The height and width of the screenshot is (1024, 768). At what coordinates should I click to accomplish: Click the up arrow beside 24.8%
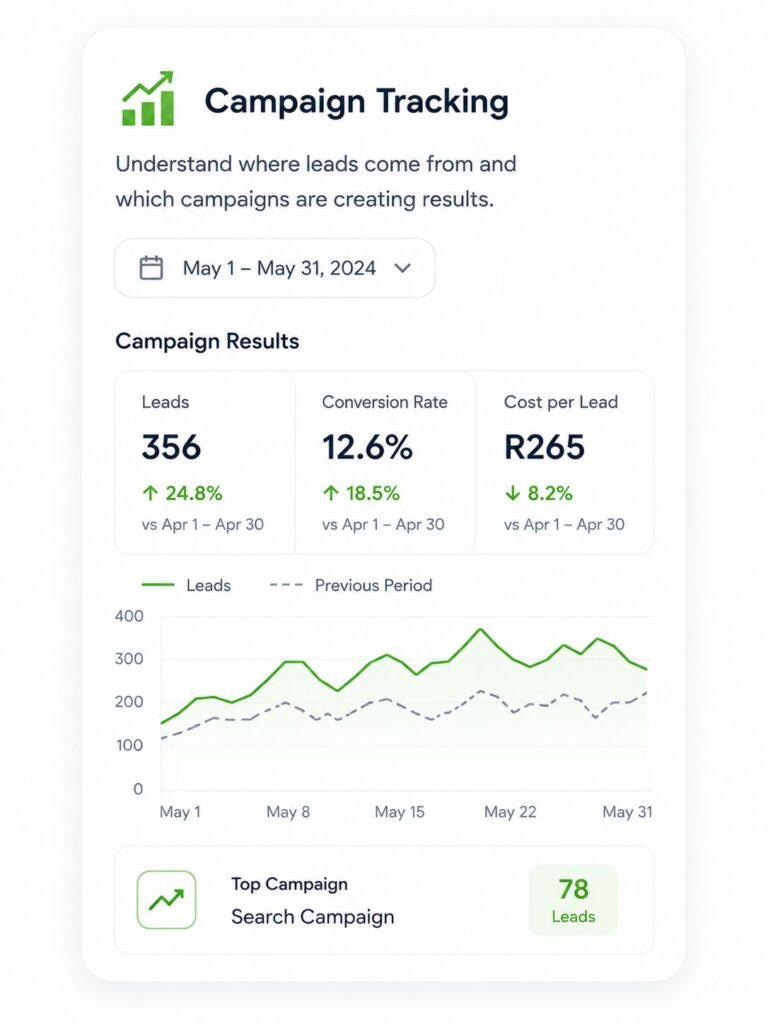150,493
